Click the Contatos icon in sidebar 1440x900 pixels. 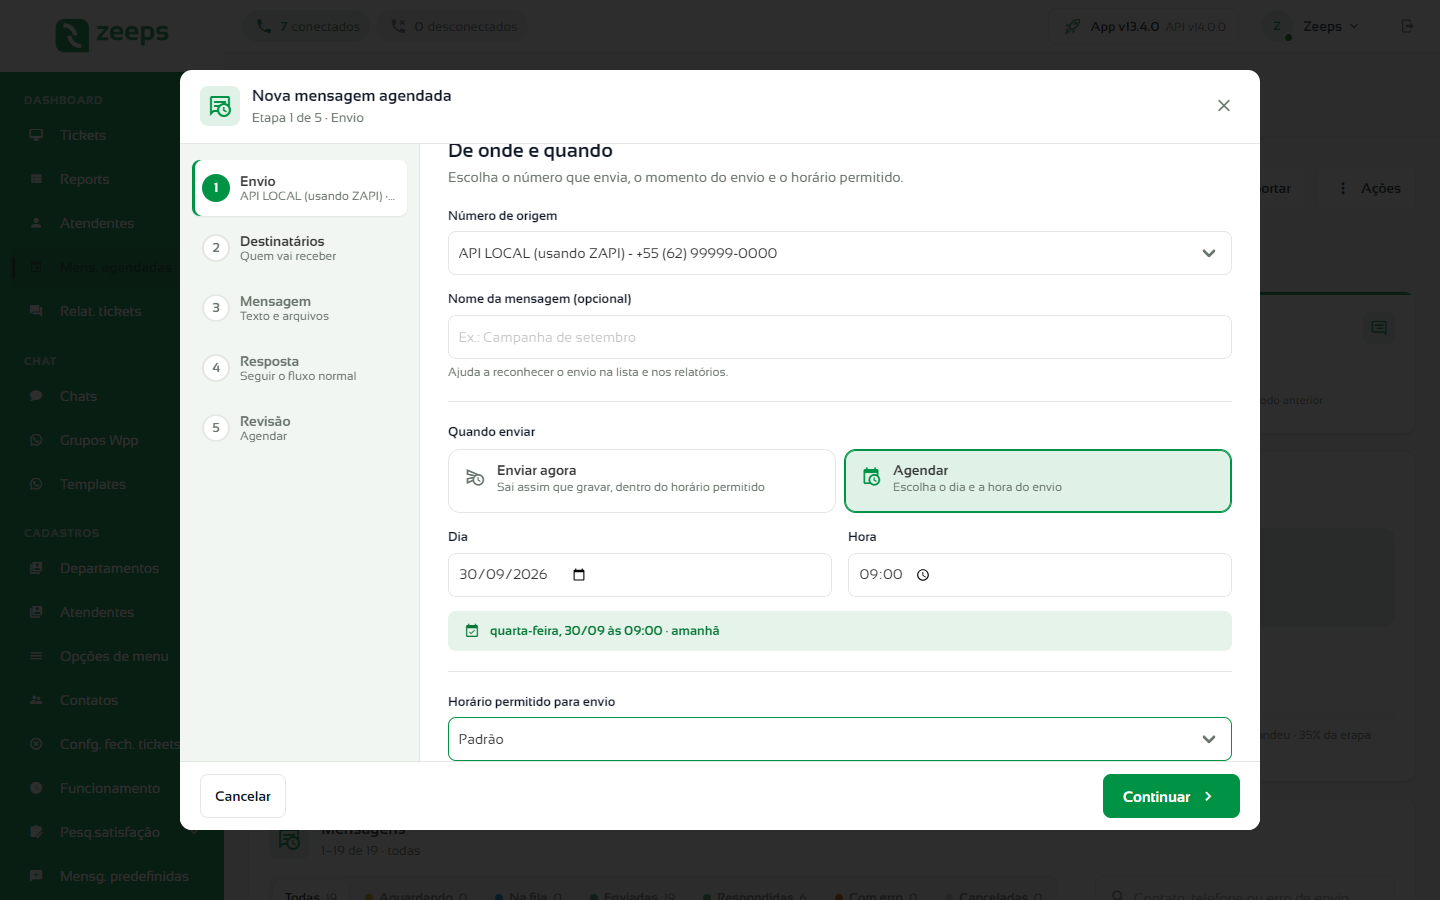click(x=36, y=700)
